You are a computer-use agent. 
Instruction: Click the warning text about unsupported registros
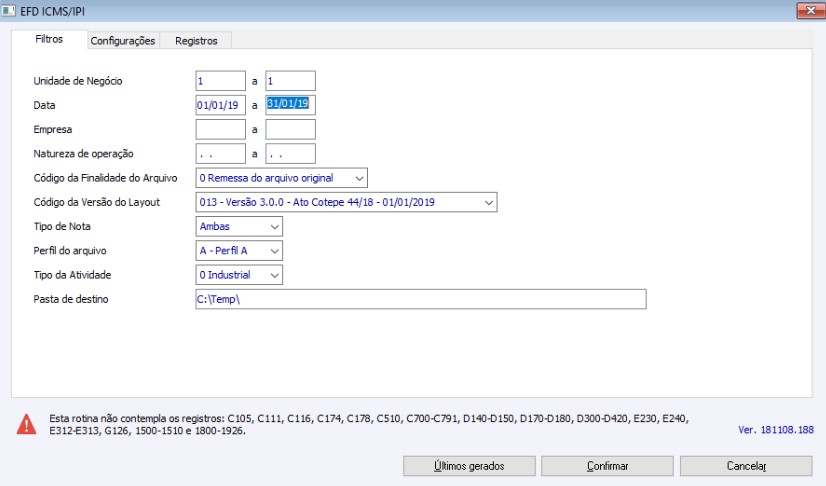369,424
